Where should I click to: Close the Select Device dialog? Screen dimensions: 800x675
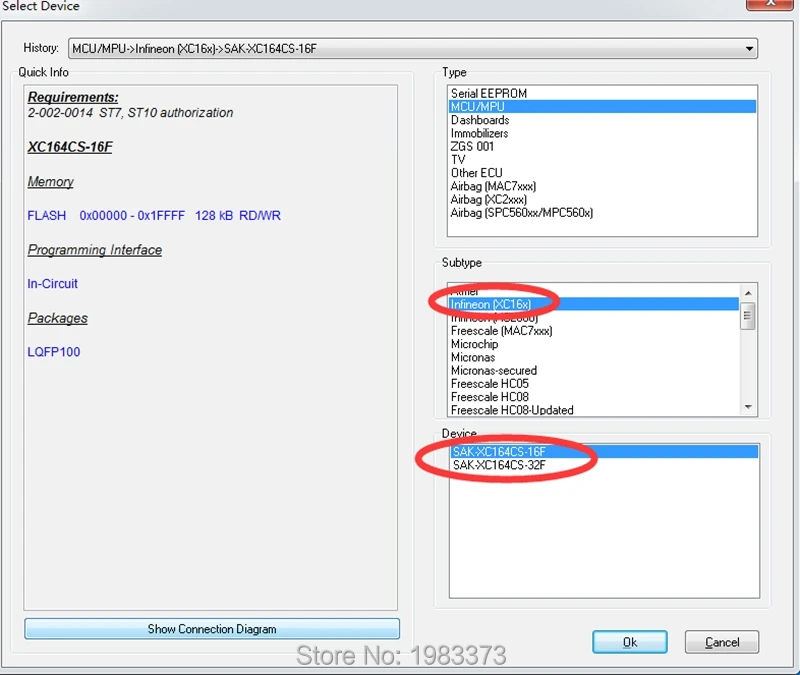(x=771, y=4)
